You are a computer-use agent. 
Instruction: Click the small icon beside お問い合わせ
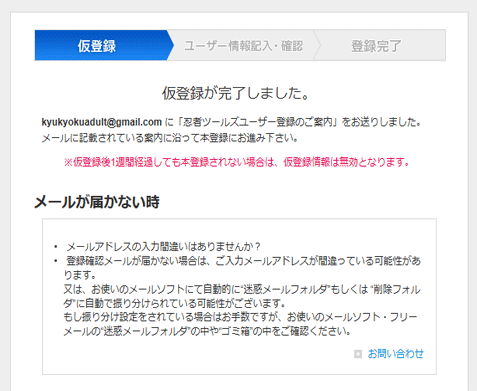(358, 354)
